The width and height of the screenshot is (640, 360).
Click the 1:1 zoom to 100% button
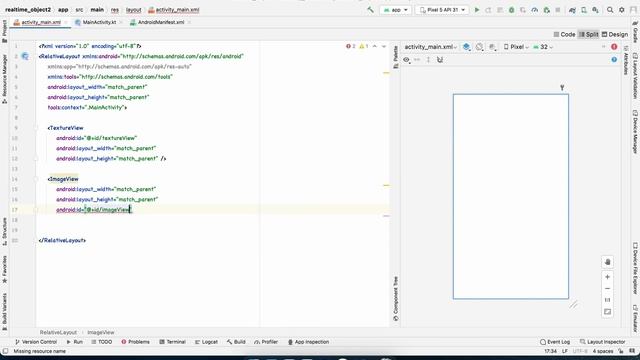click(607, 300)
